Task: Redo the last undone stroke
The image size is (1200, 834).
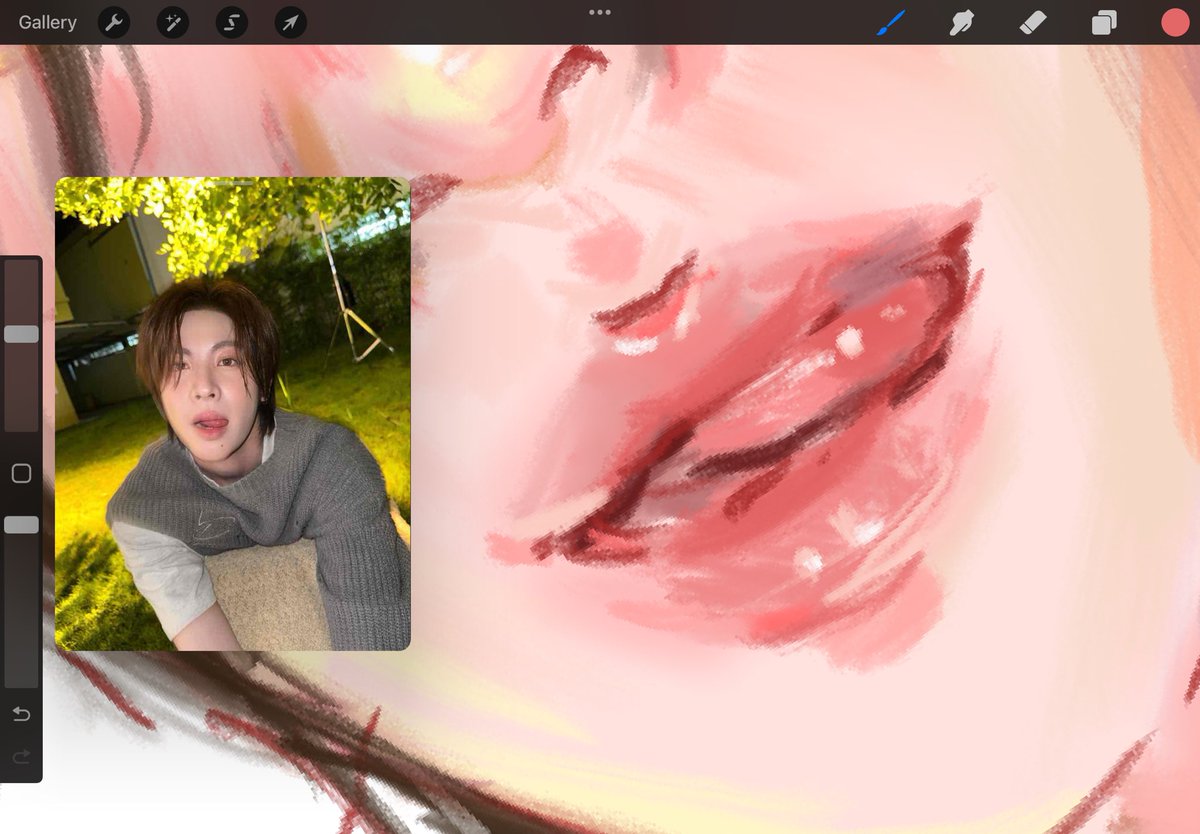Action: (x=21, y=758)
